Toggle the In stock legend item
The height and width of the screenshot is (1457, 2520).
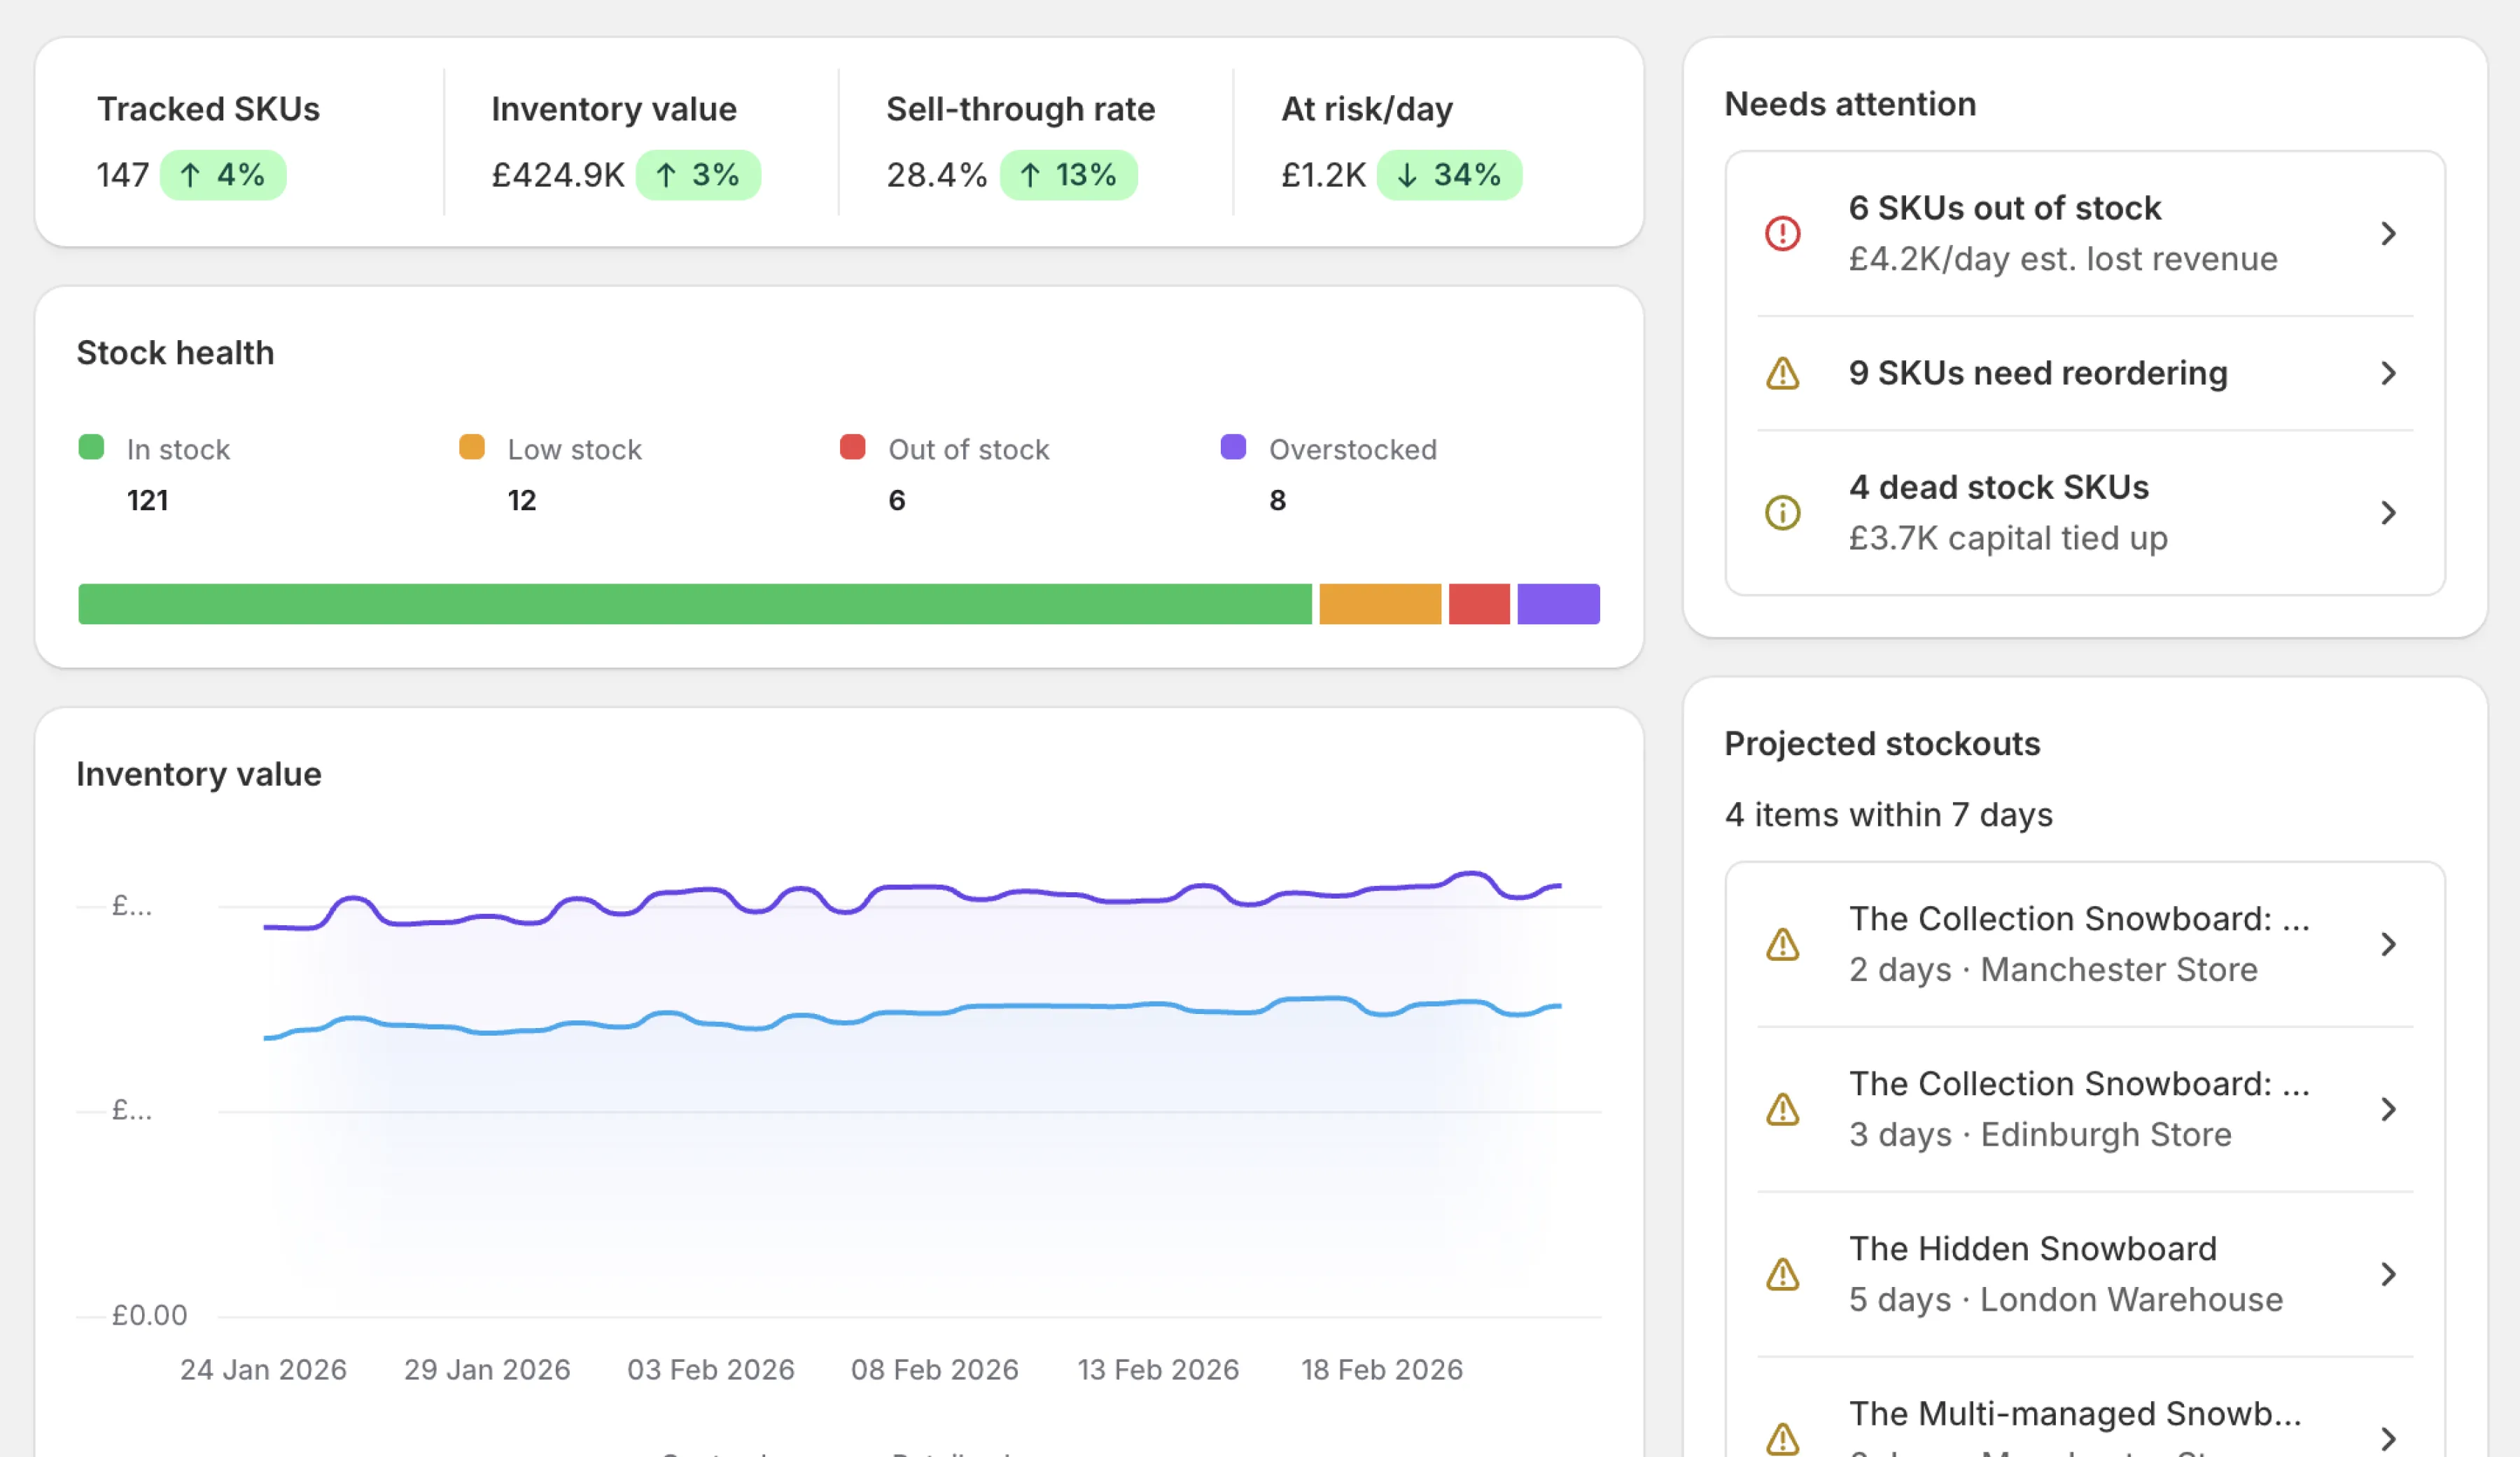click(x=155, y=449)
